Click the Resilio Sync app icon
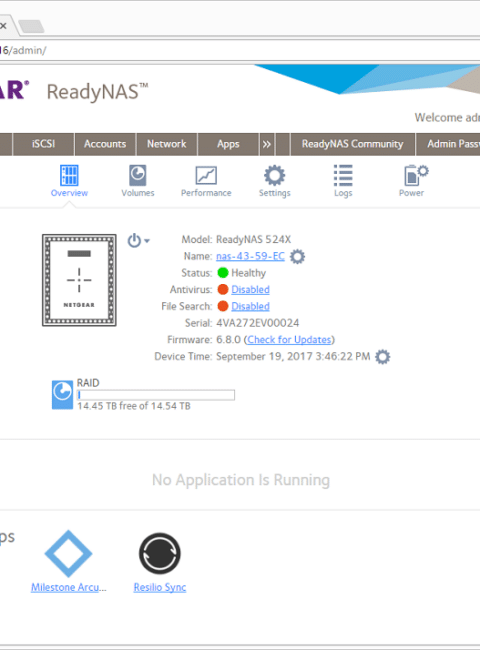The height and width of the screenshot is (650, 480). [160, 553]
